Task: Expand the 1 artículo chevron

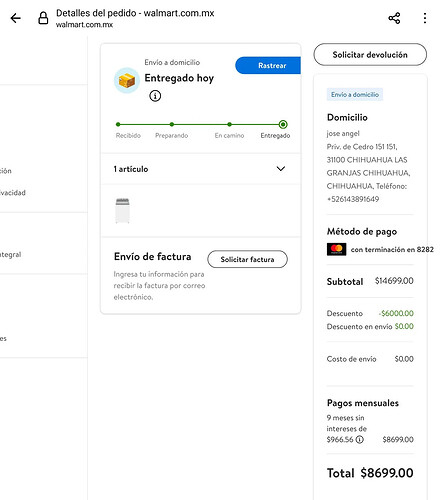Action: [x=281, y=169]
